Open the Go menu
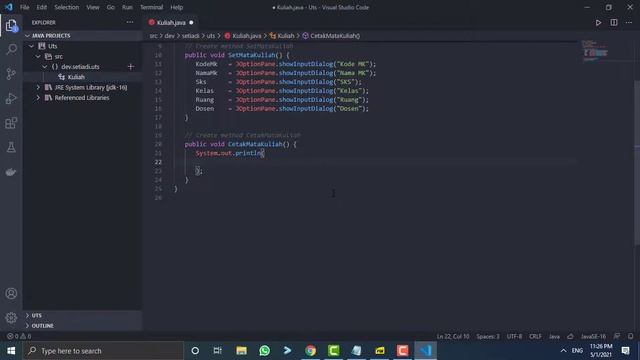Image resolution: width=640 pixels, height=360 pixels. point(111,7)
